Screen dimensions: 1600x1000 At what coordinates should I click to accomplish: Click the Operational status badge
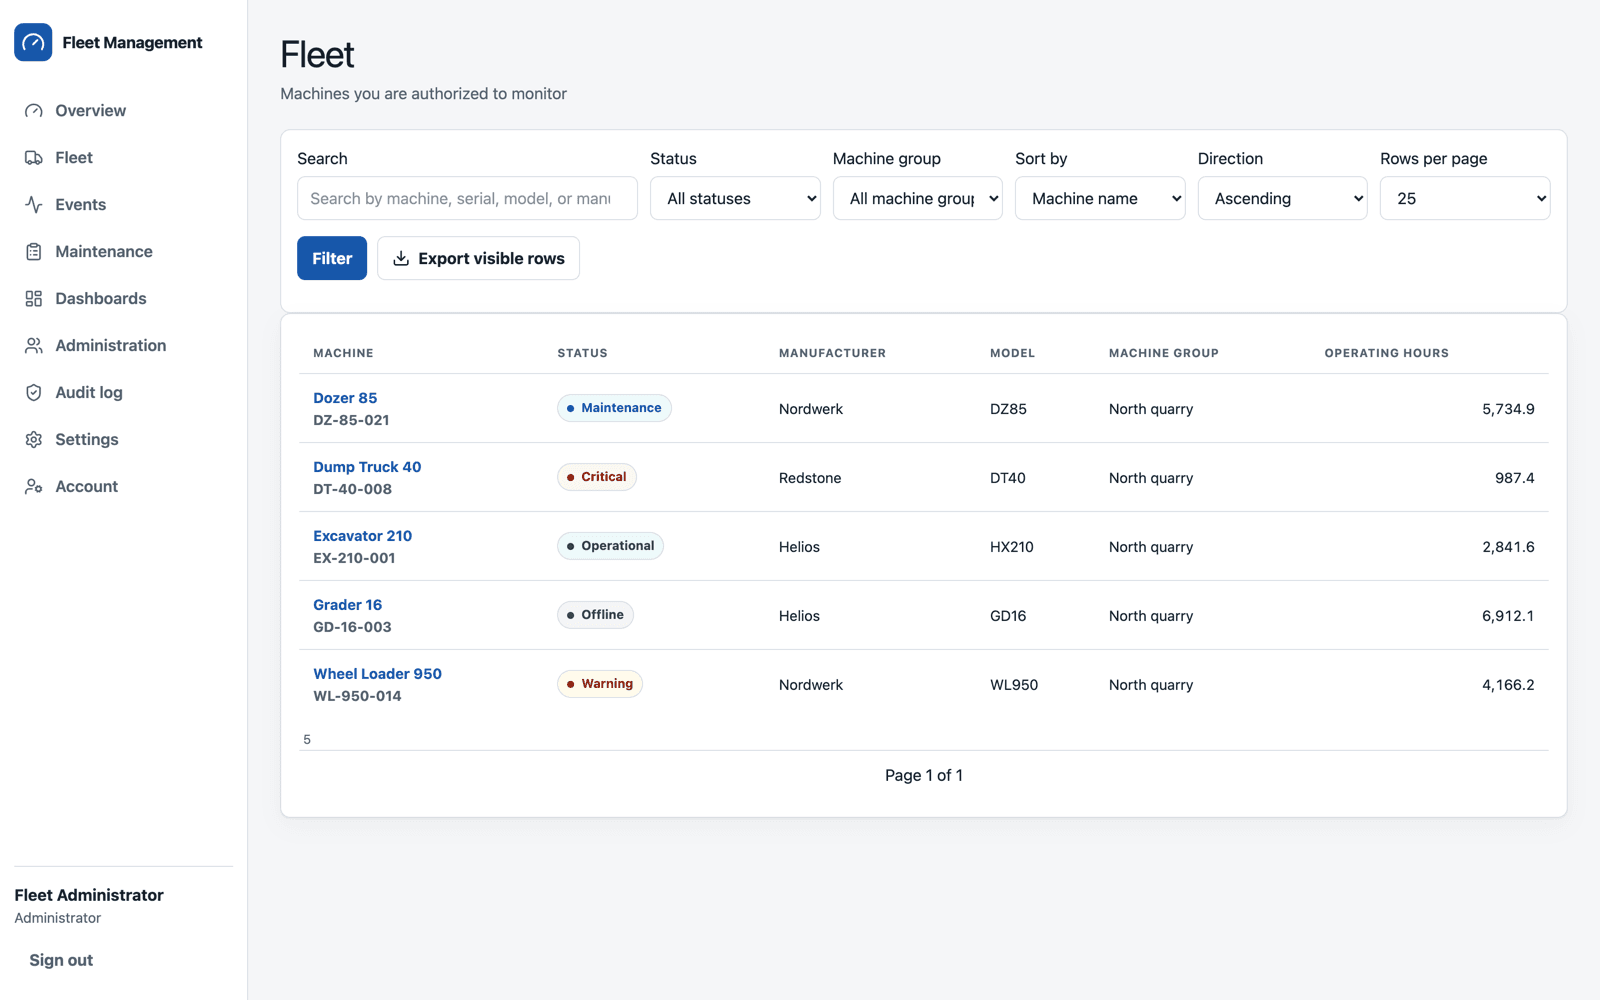pyautogui.click(x=610, y=546)
